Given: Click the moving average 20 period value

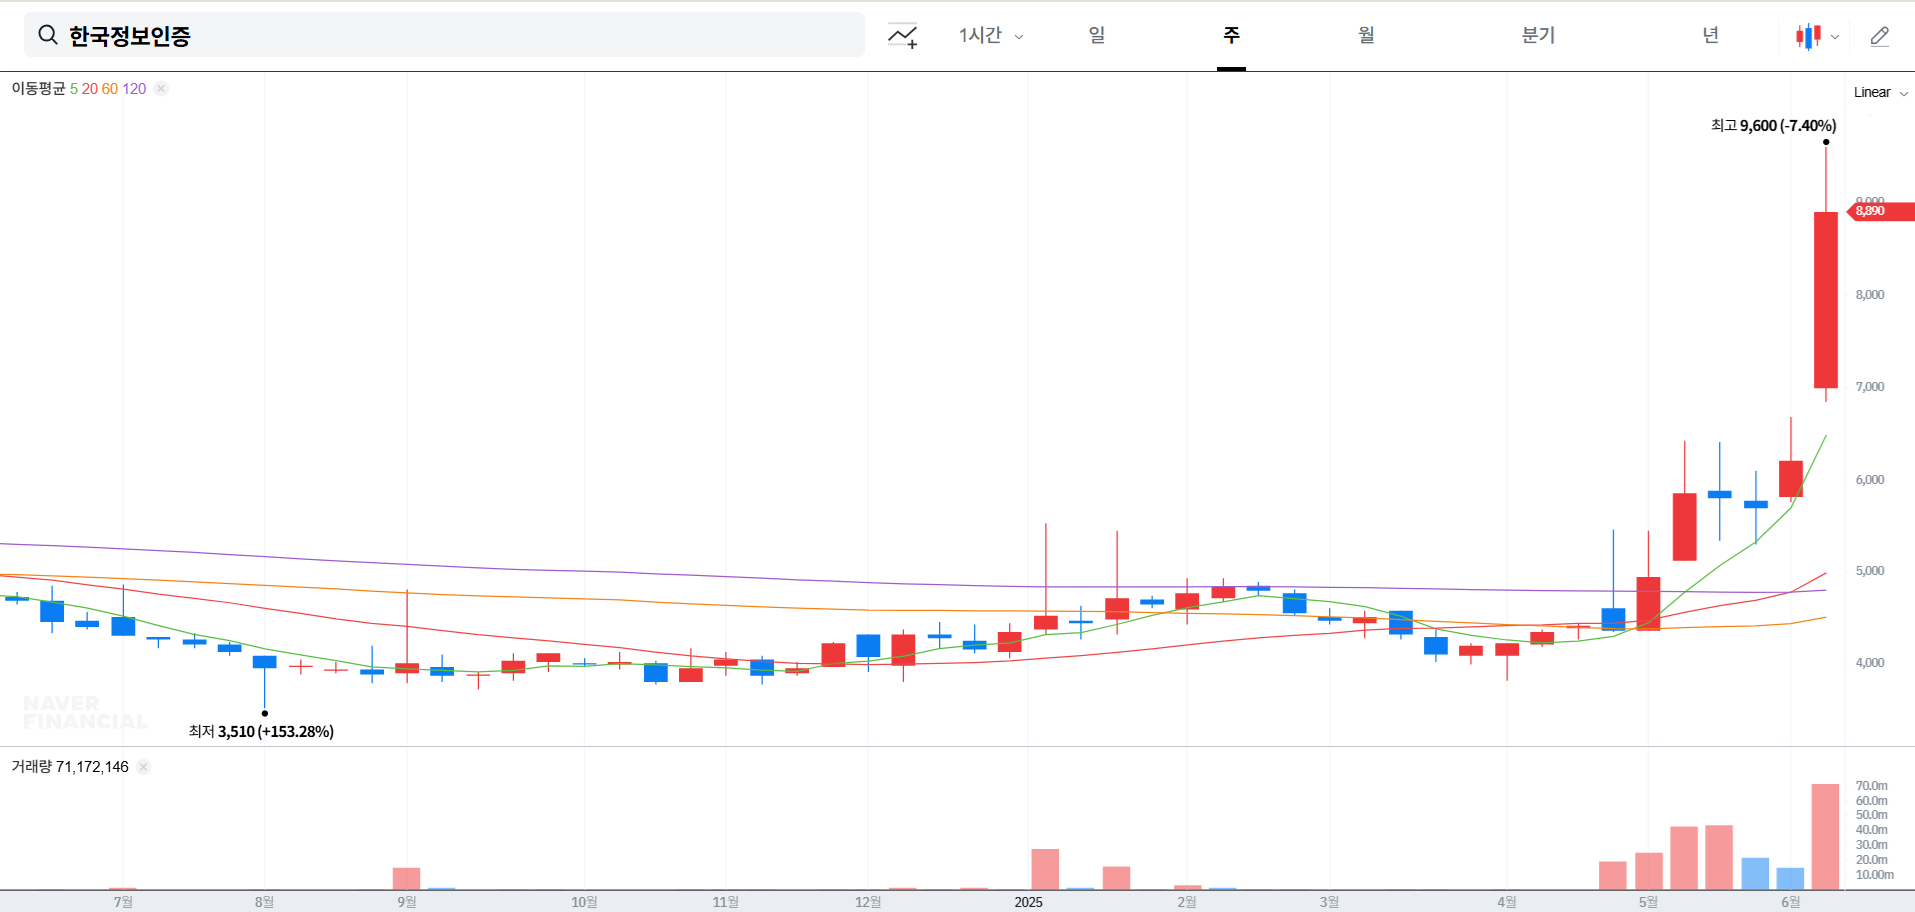Looking at the screenshot, I should (90, 88).
